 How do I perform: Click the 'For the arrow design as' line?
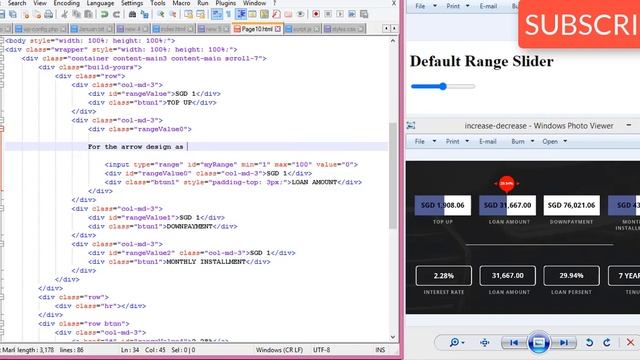pos(196,147)
